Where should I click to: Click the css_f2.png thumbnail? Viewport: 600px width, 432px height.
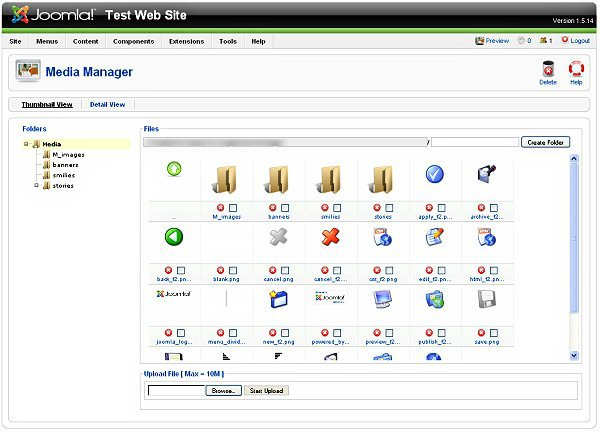pos(383,237)
